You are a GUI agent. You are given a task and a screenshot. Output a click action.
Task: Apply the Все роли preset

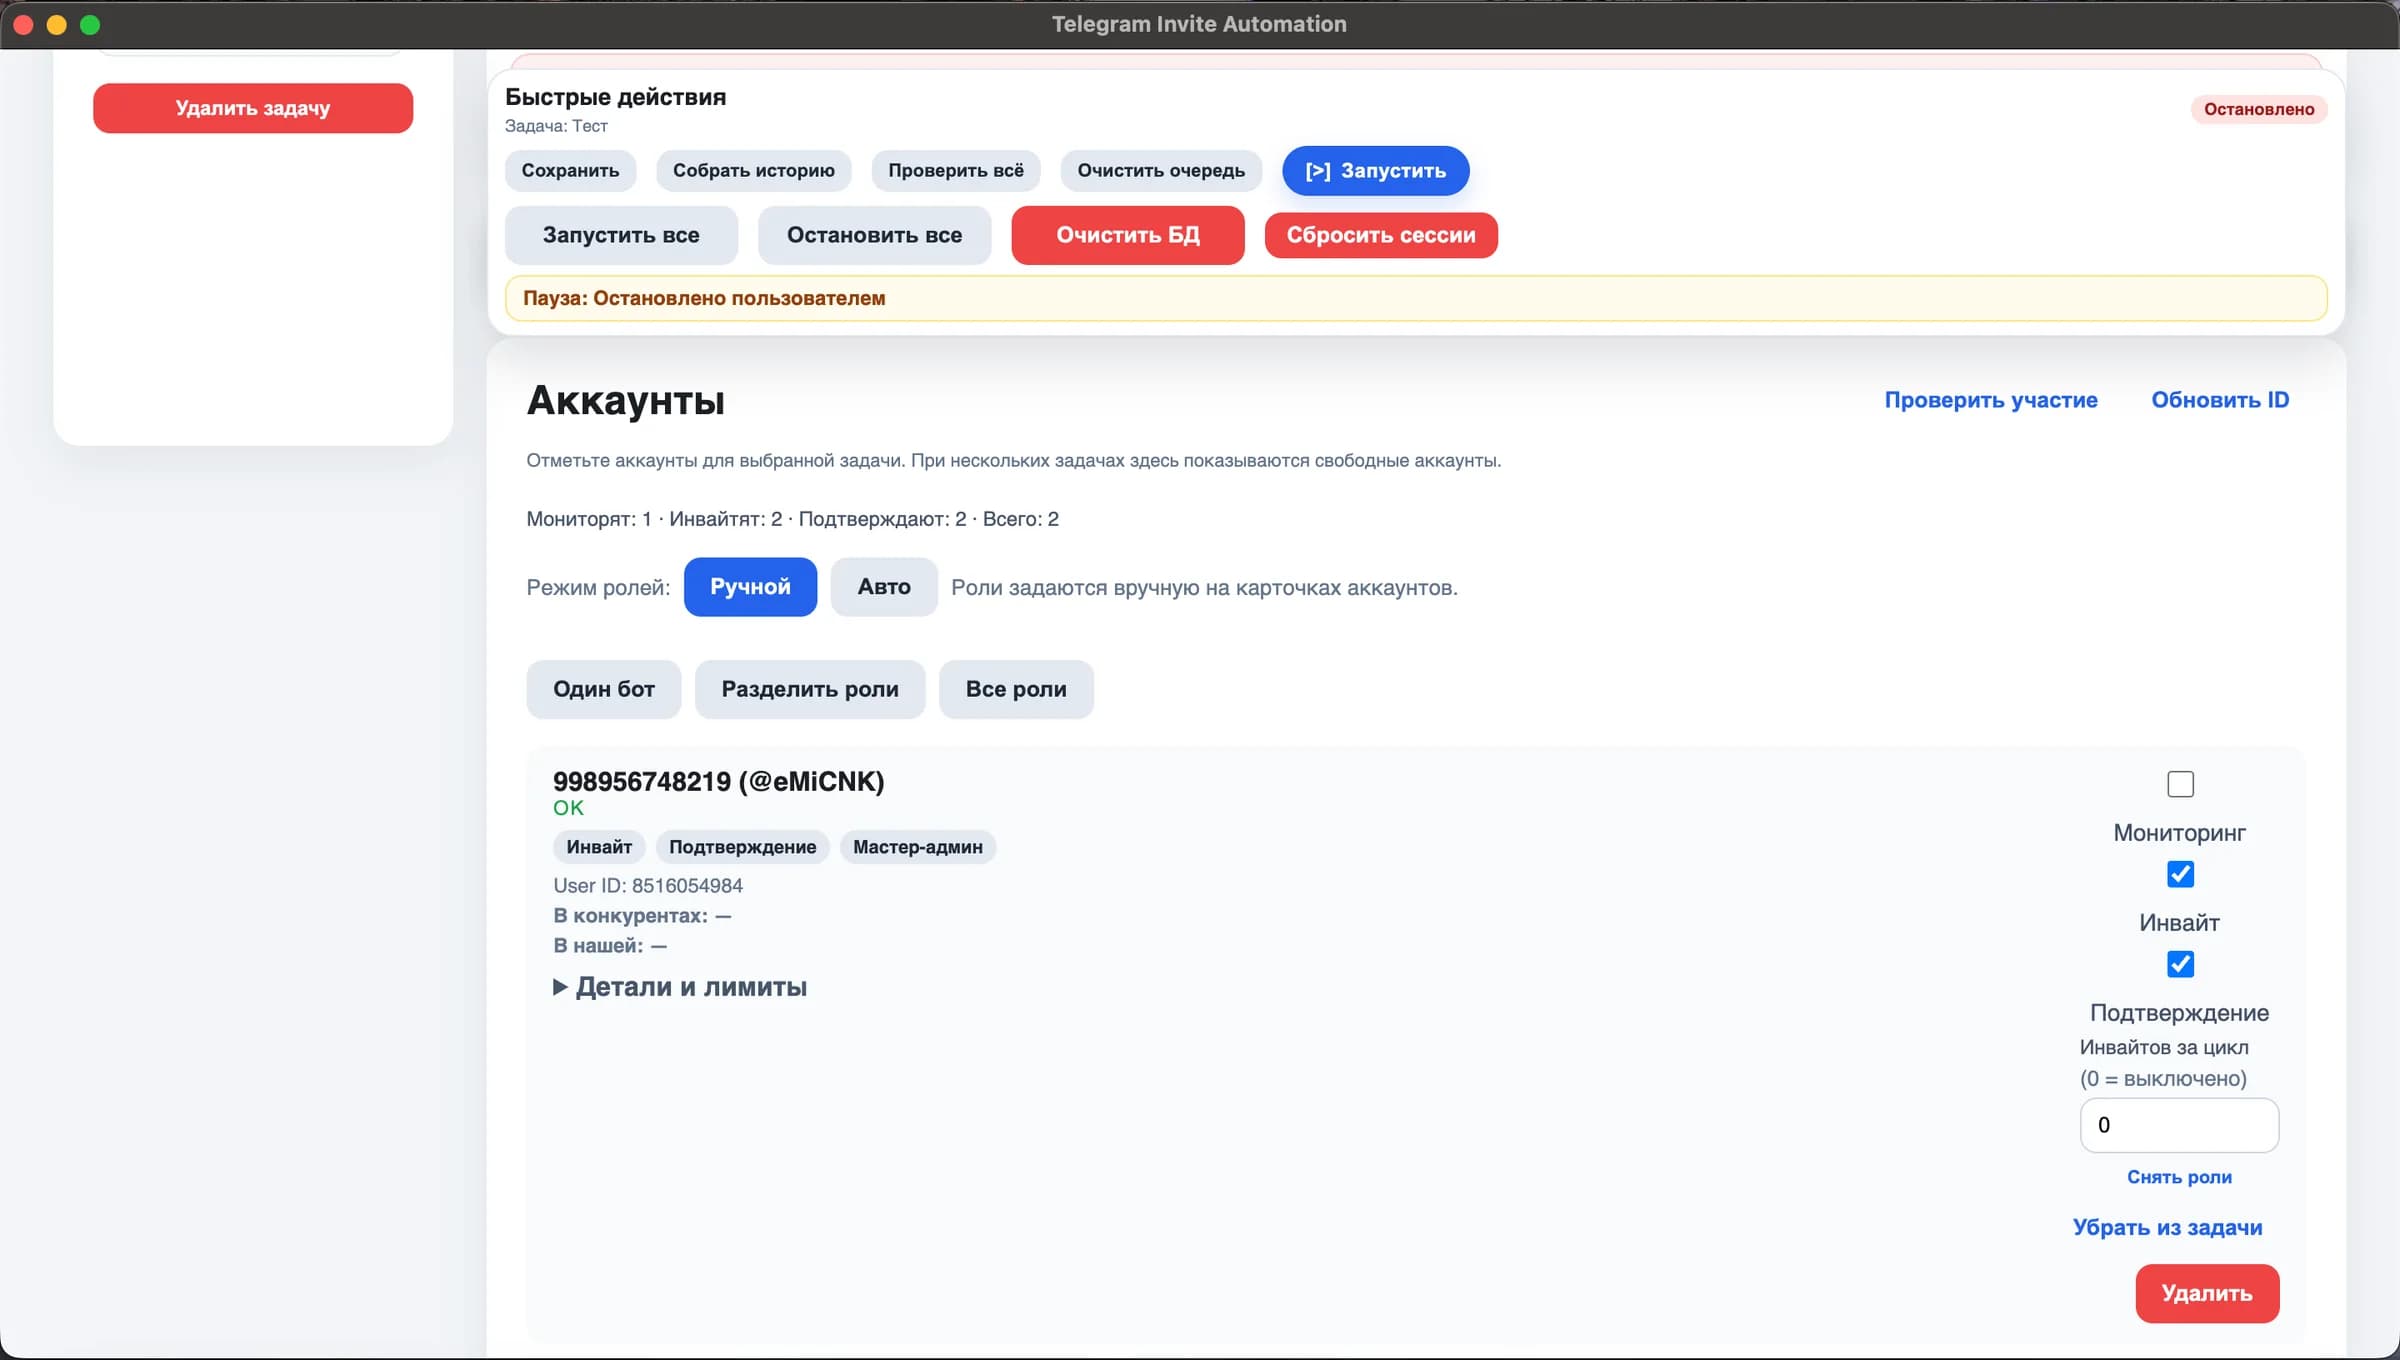click(1016, 689)
